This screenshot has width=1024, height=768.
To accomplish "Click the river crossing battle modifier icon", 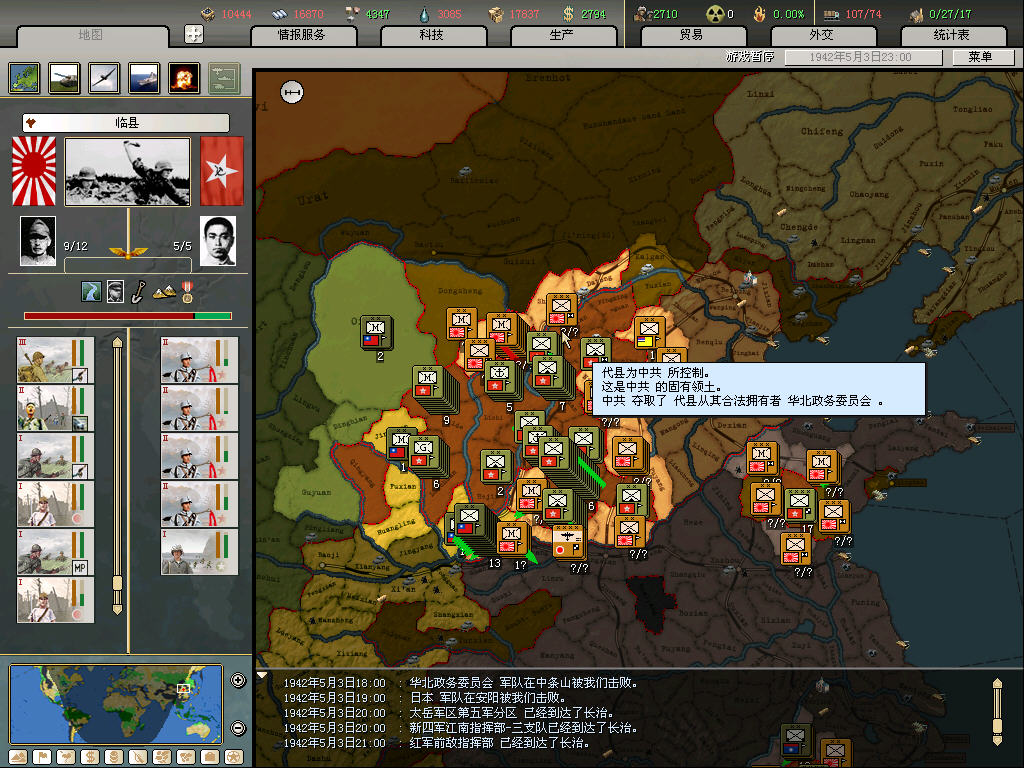I will pyautogui.click(x=91, y=291).
